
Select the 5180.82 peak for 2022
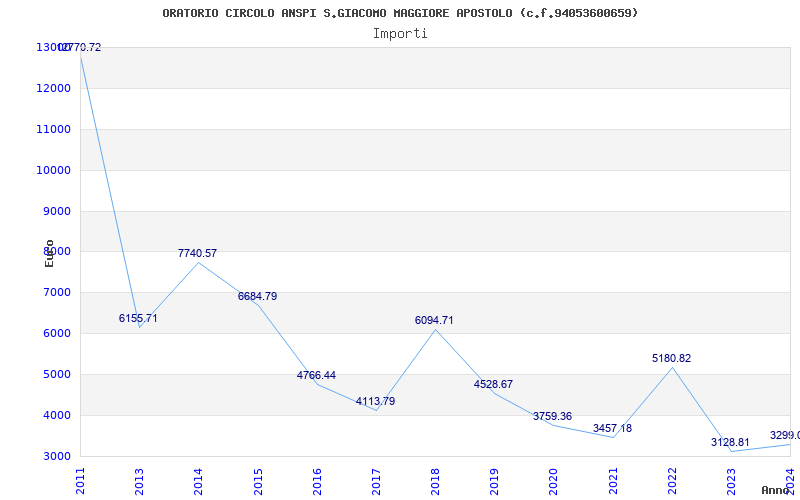[671, 359]
